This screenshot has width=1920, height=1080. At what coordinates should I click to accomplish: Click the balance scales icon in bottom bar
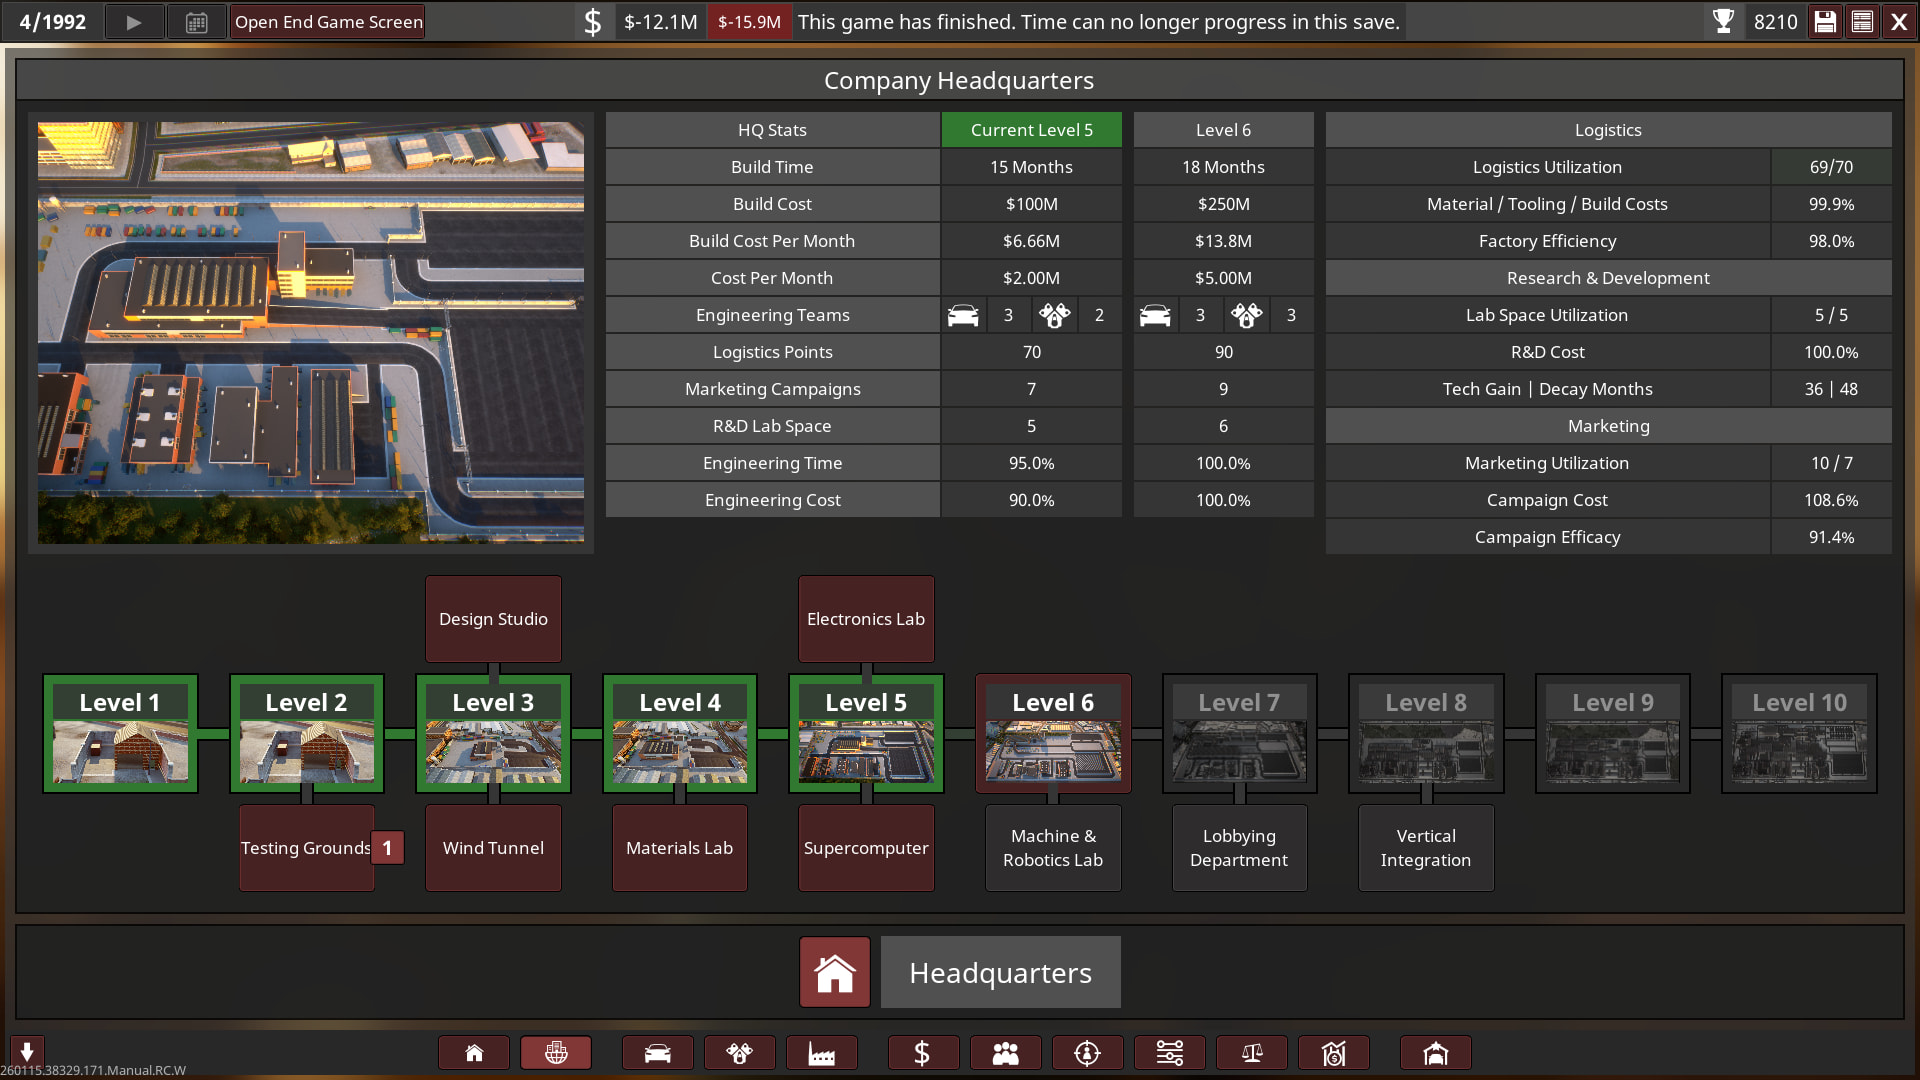click(x=1251, y=1053)
